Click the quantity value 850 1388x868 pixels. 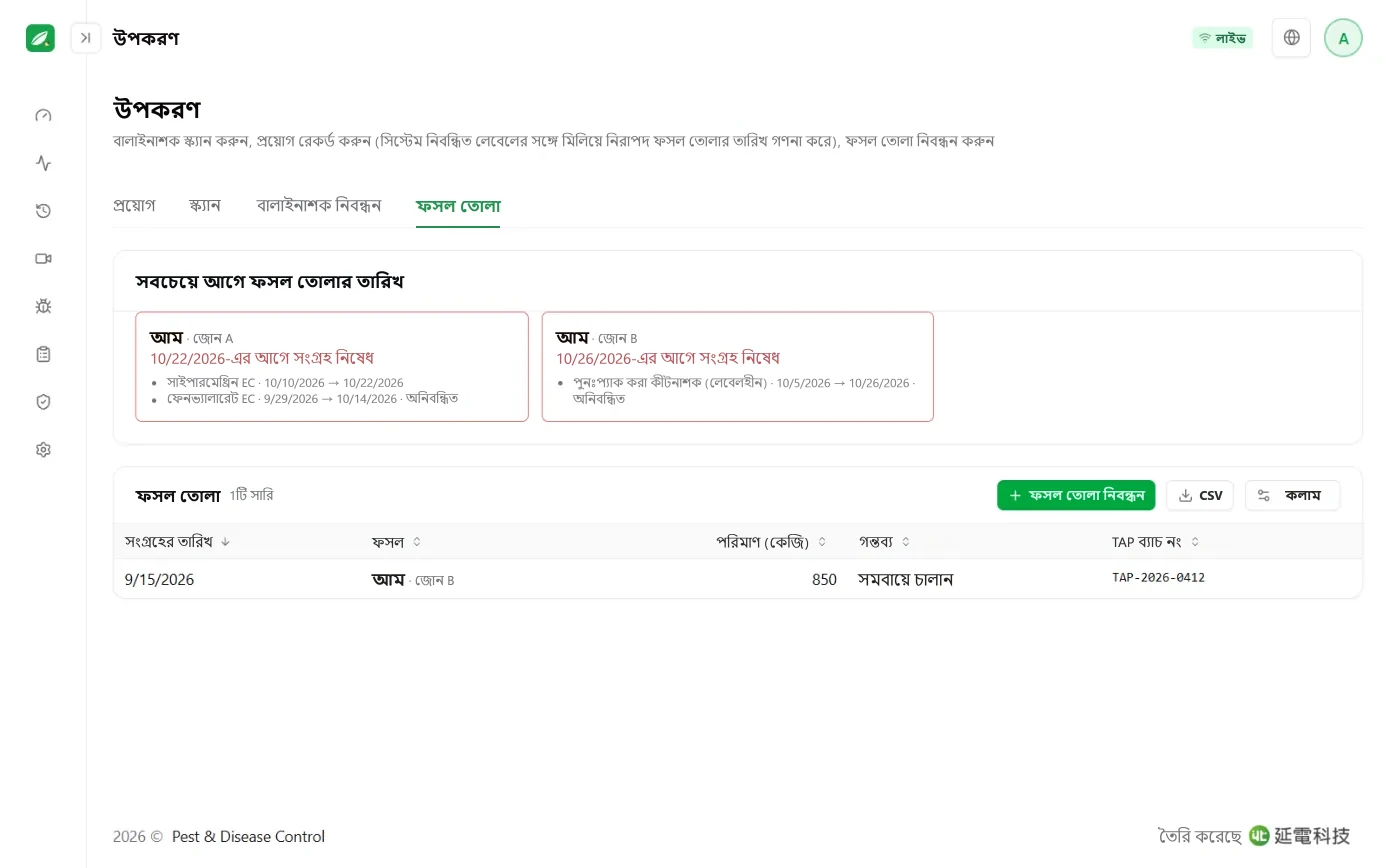click(x=824, y=579)
